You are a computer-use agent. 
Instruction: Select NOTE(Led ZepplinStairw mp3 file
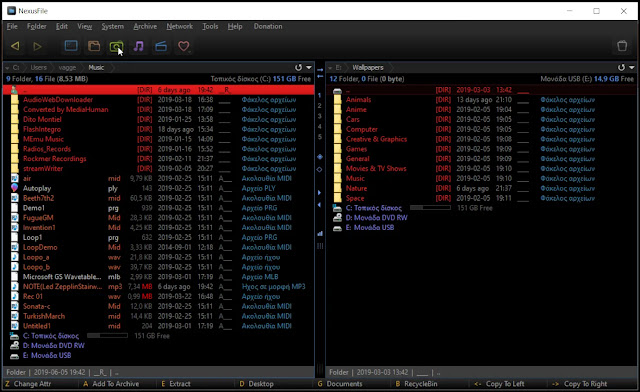click(158, 287)
